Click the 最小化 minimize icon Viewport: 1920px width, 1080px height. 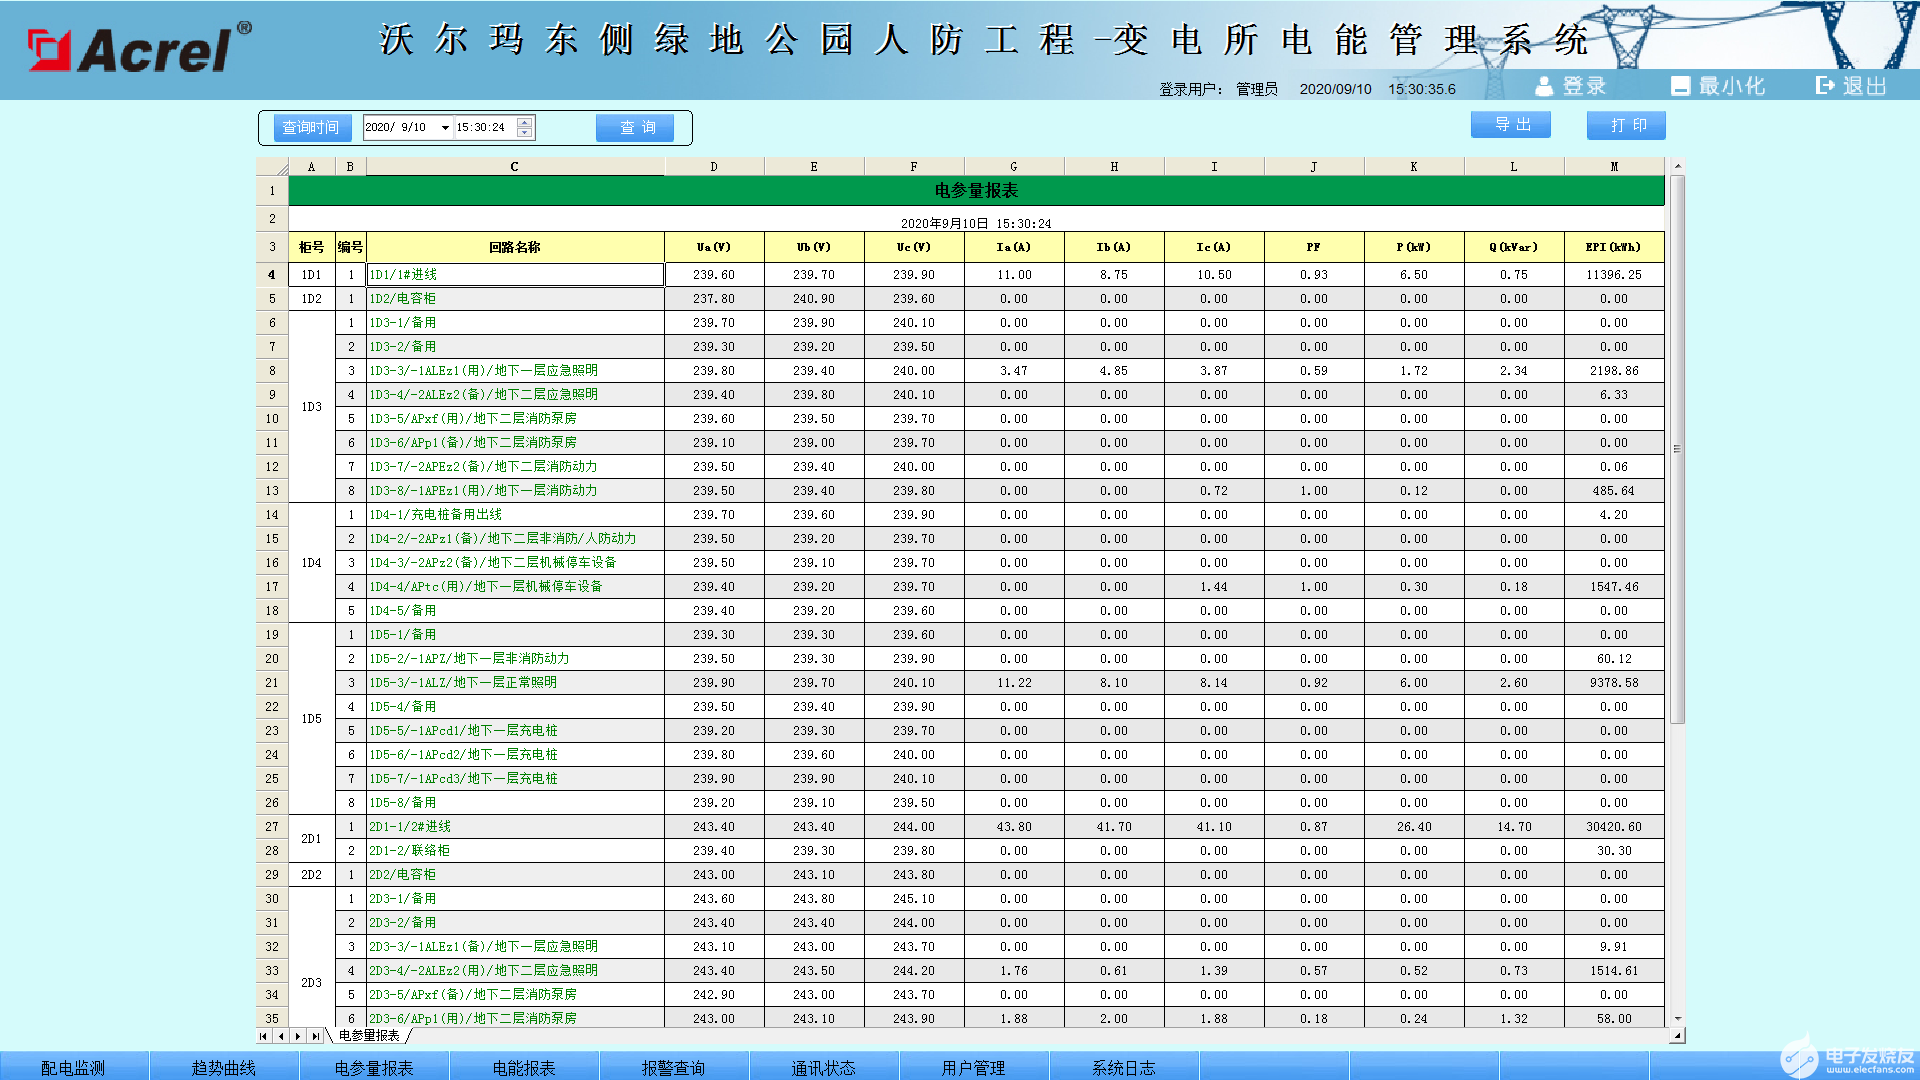[1680, 87]
